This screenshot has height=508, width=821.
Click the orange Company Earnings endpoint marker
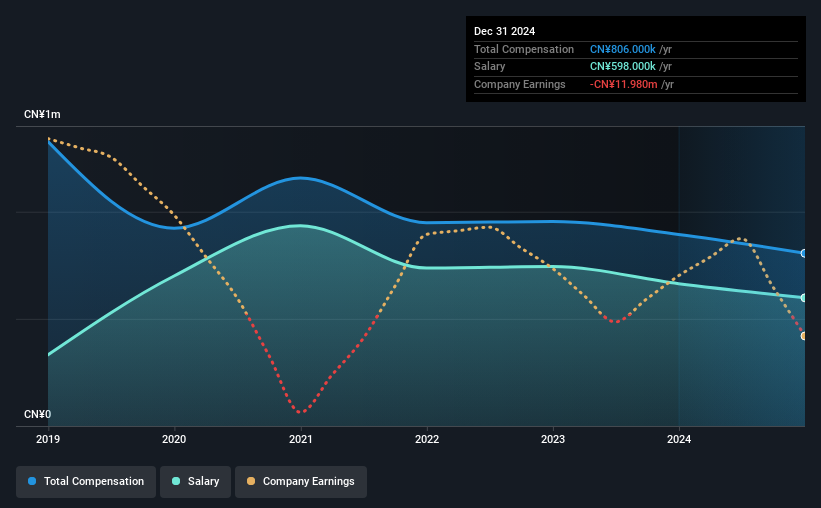804,336
